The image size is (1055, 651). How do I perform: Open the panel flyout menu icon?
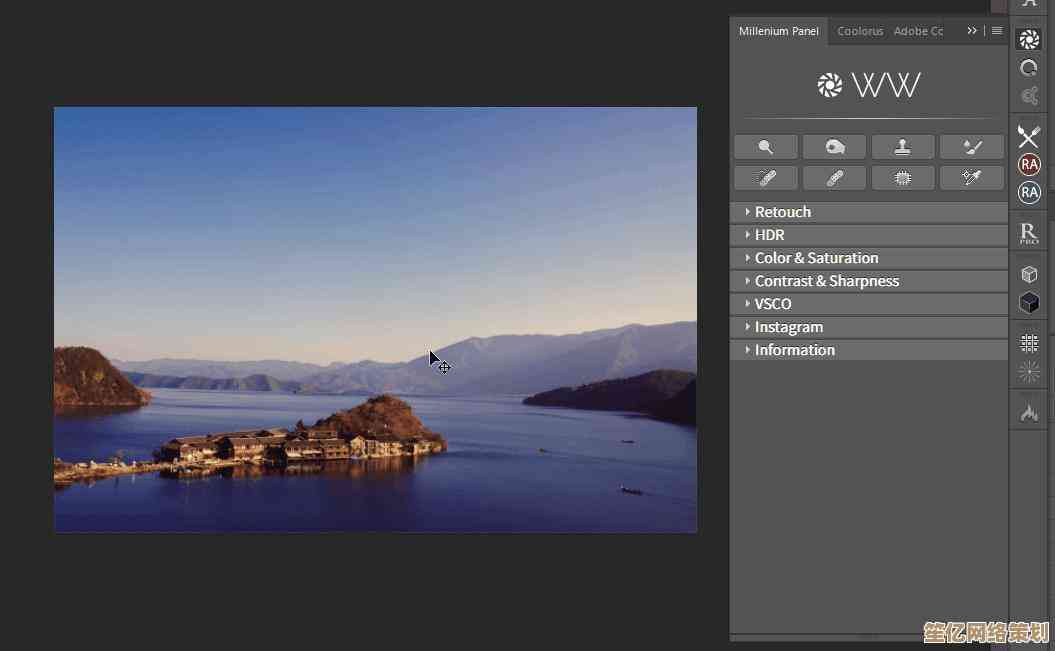[997, 31]
